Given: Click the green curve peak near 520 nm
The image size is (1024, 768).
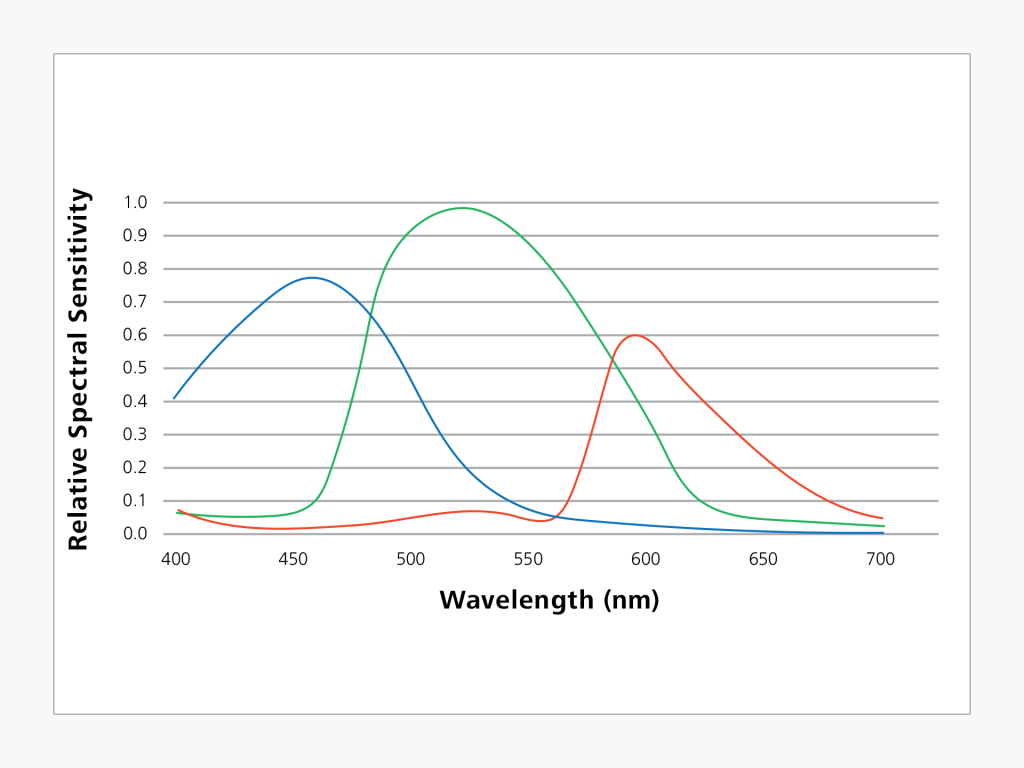Looking at the screenshot, I should [462, 208].
